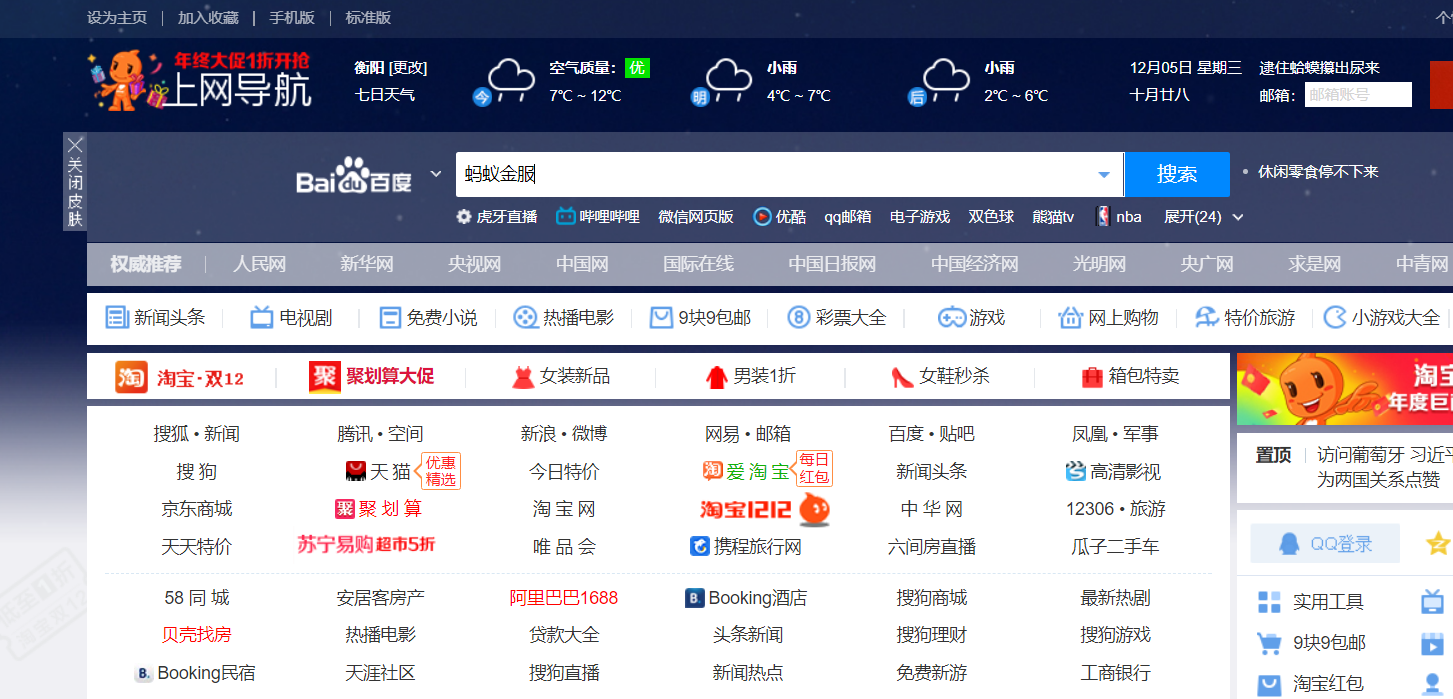Screen dimensions: 1453x699
Task: Open 优酷 shortcut icon
Action: [x=762, y=217]
